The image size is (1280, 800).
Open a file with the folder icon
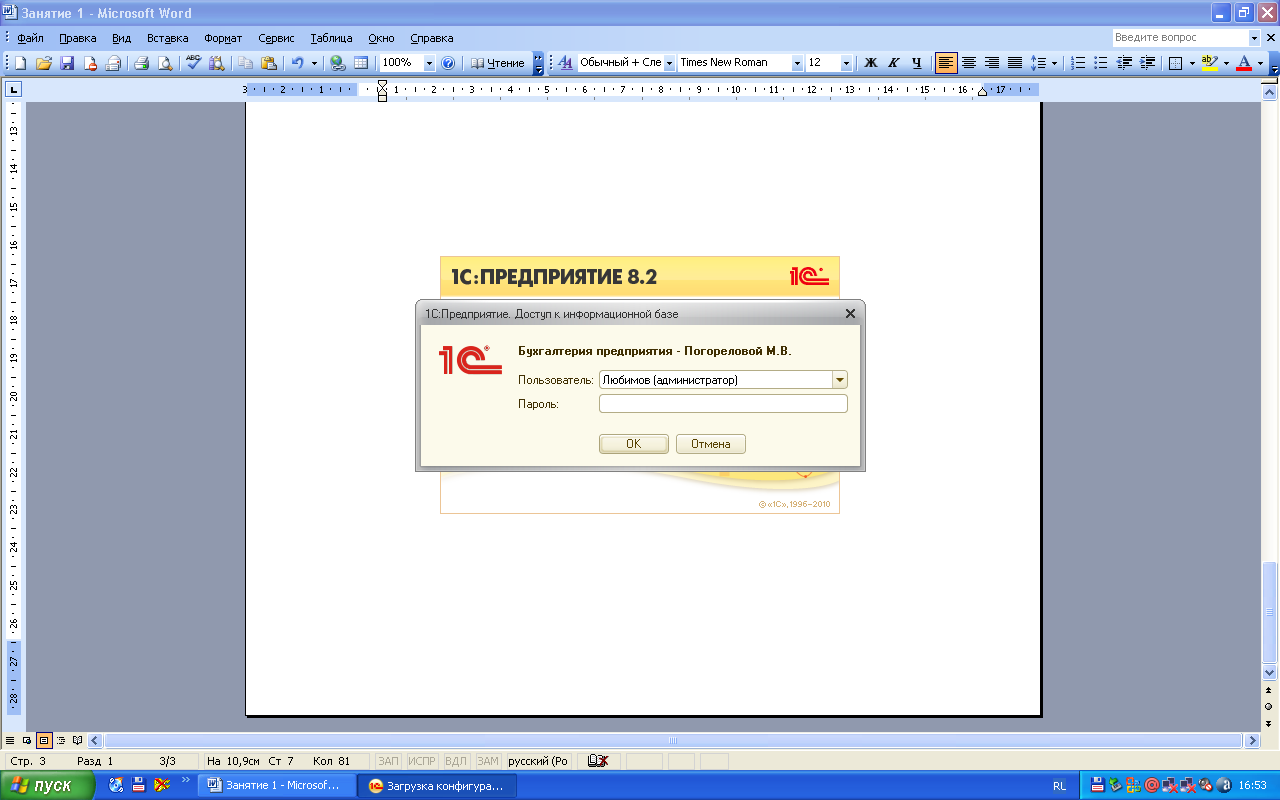[43, 63]
